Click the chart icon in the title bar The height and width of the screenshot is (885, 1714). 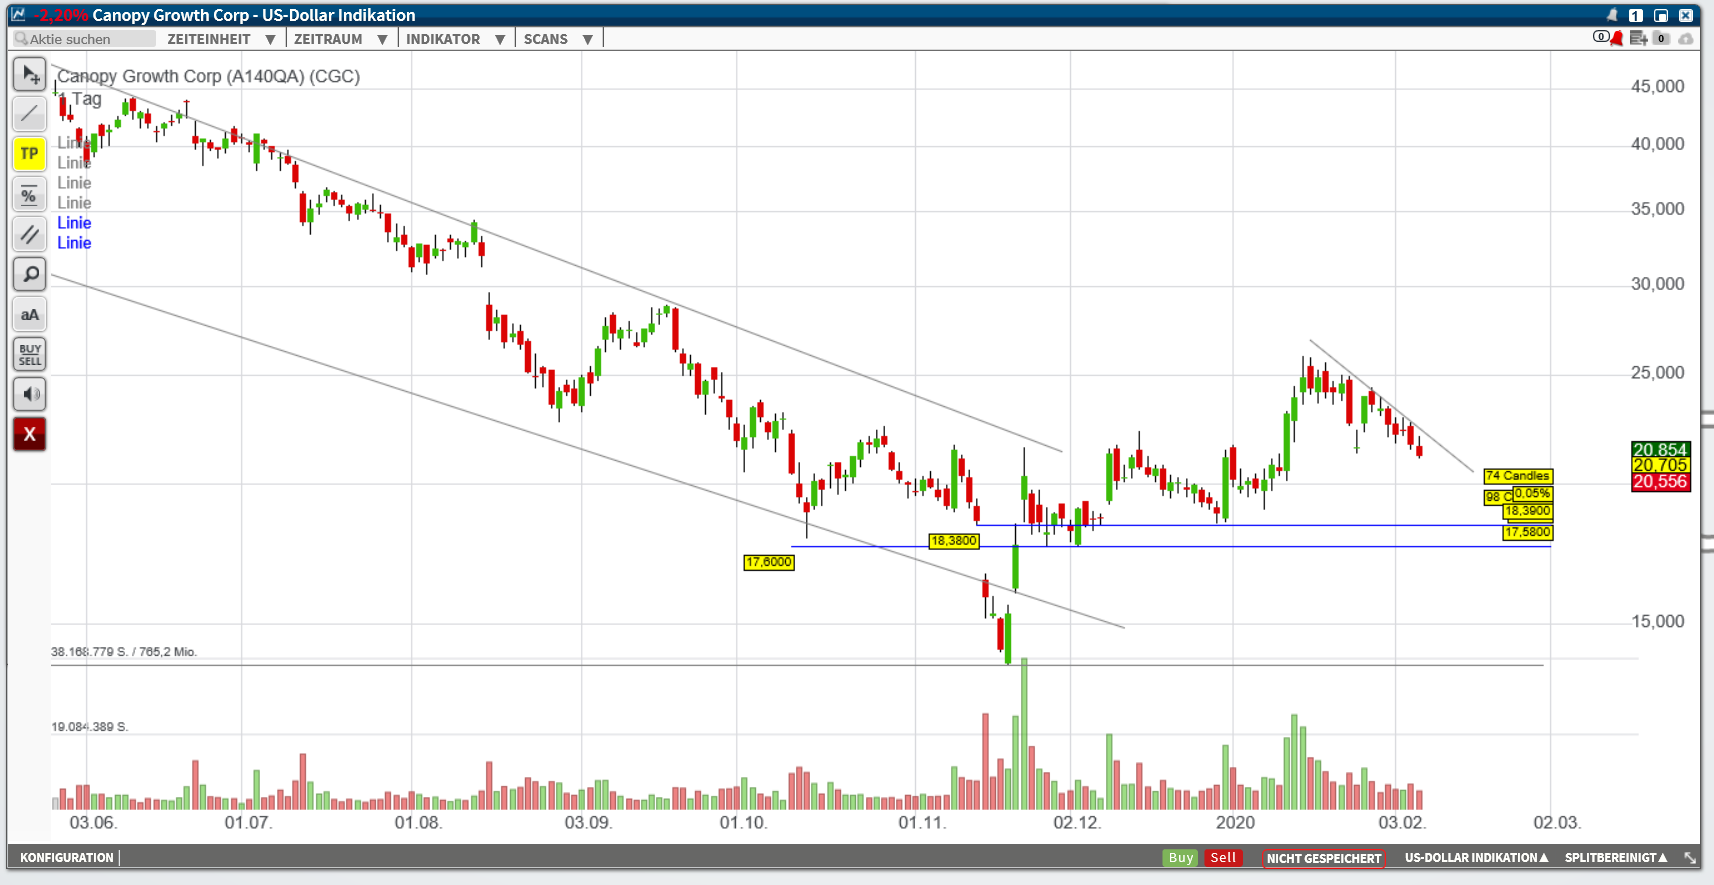pos(18,14)
